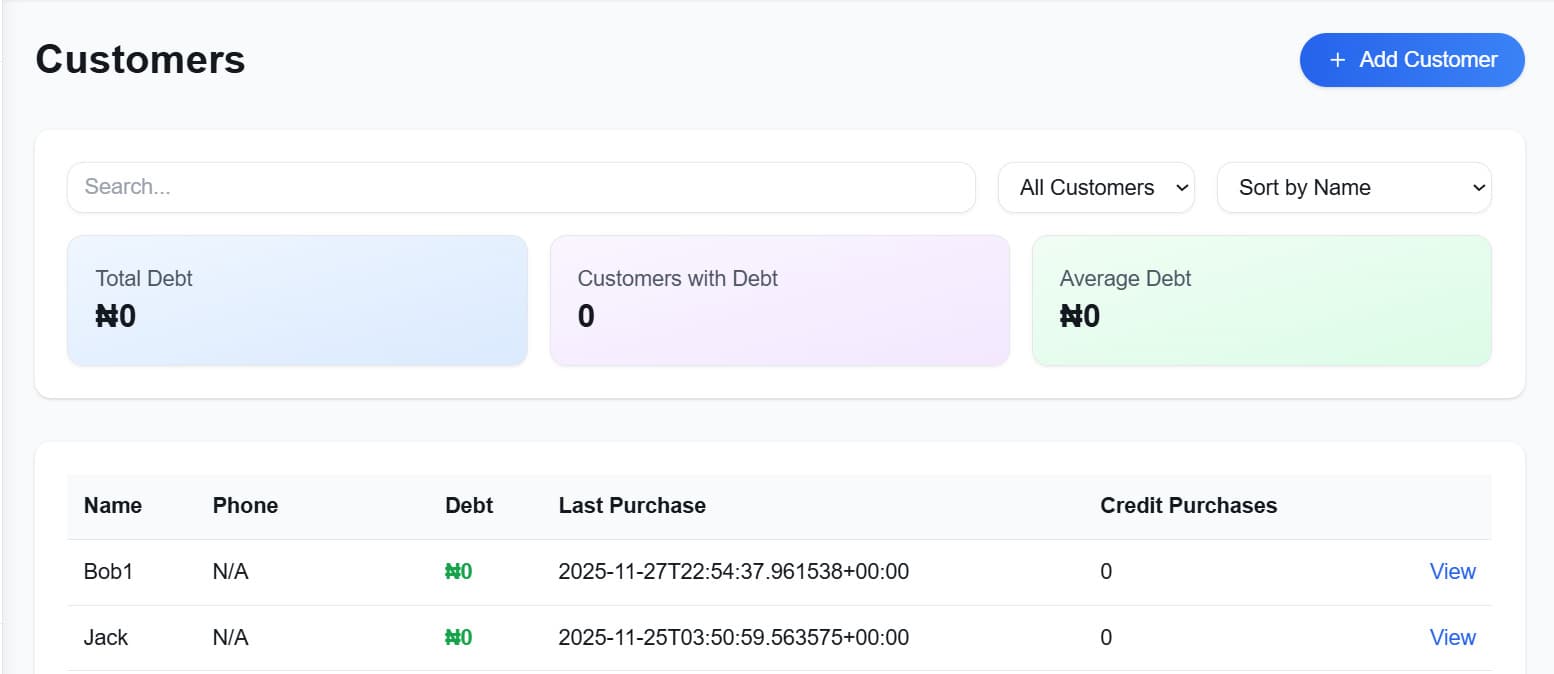Click the Add Customer button
The width and height of the screenshot is (1554, 674).
1411,60
